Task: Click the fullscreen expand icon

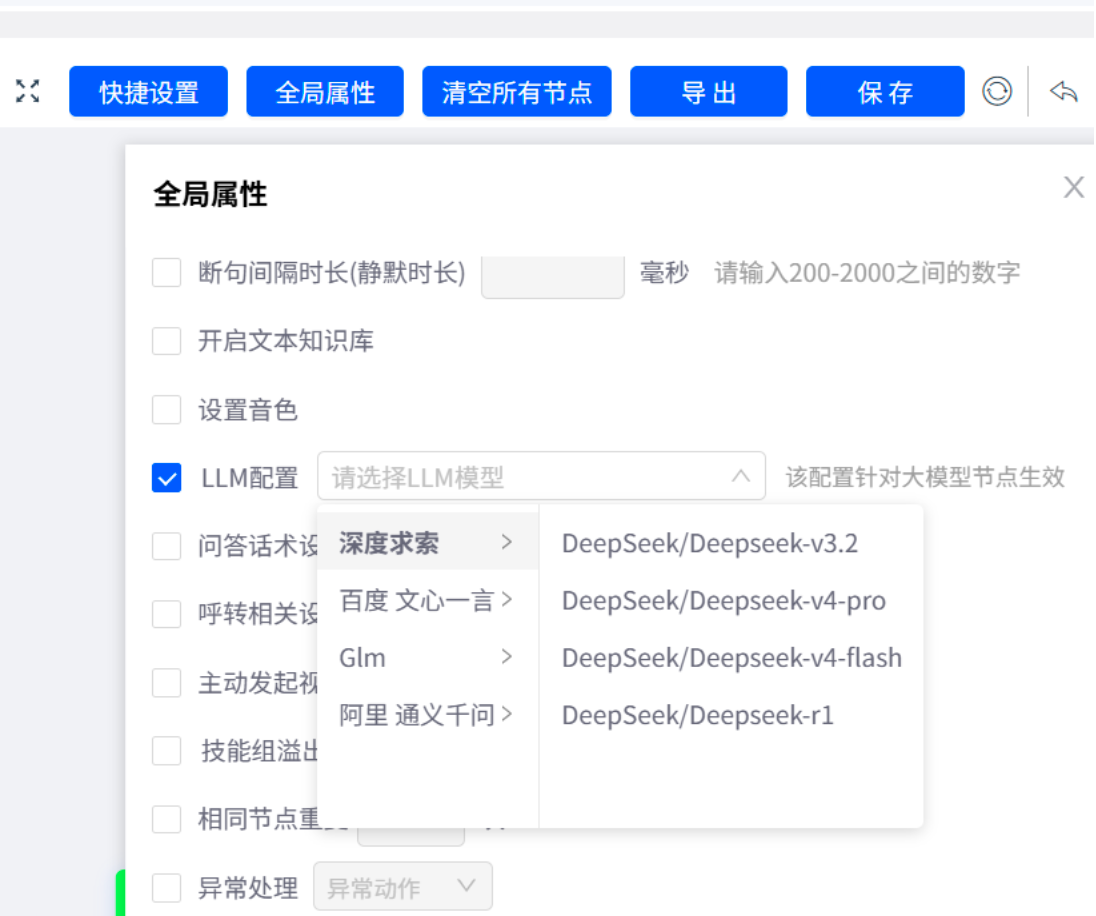Action: 27,91
